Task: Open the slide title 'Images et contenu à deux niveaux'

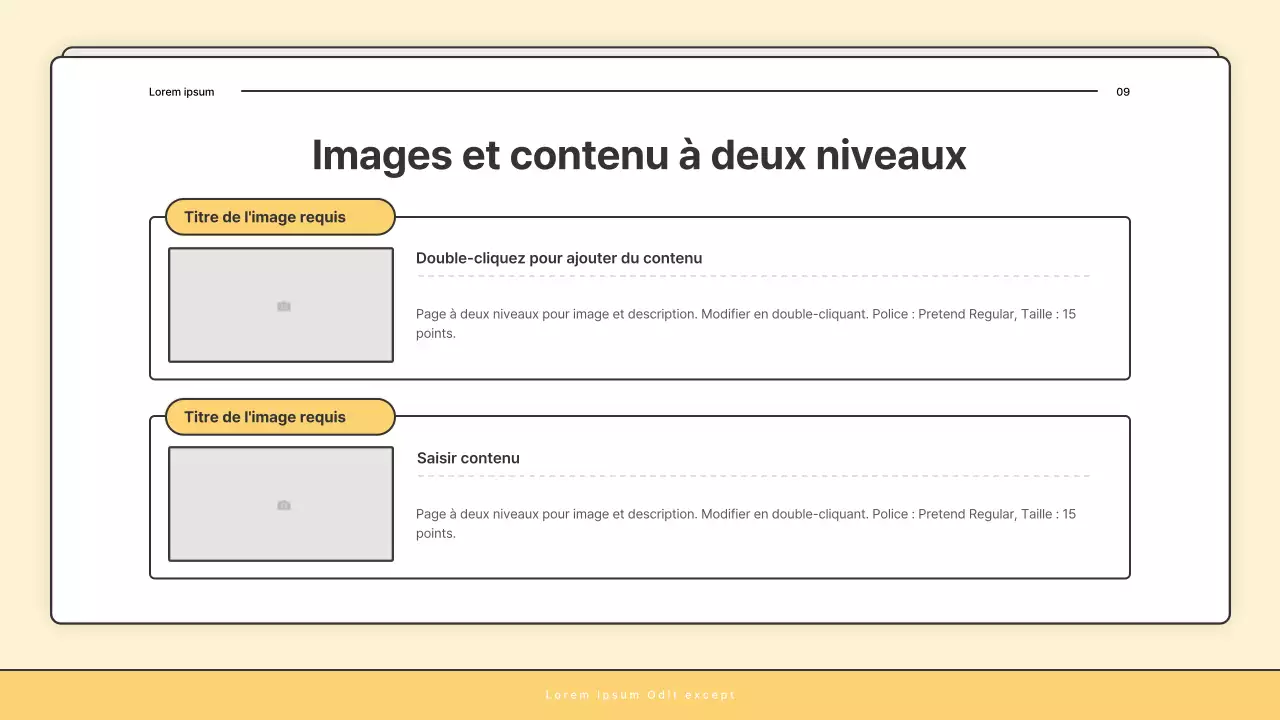Action: (x=639, y=155)
